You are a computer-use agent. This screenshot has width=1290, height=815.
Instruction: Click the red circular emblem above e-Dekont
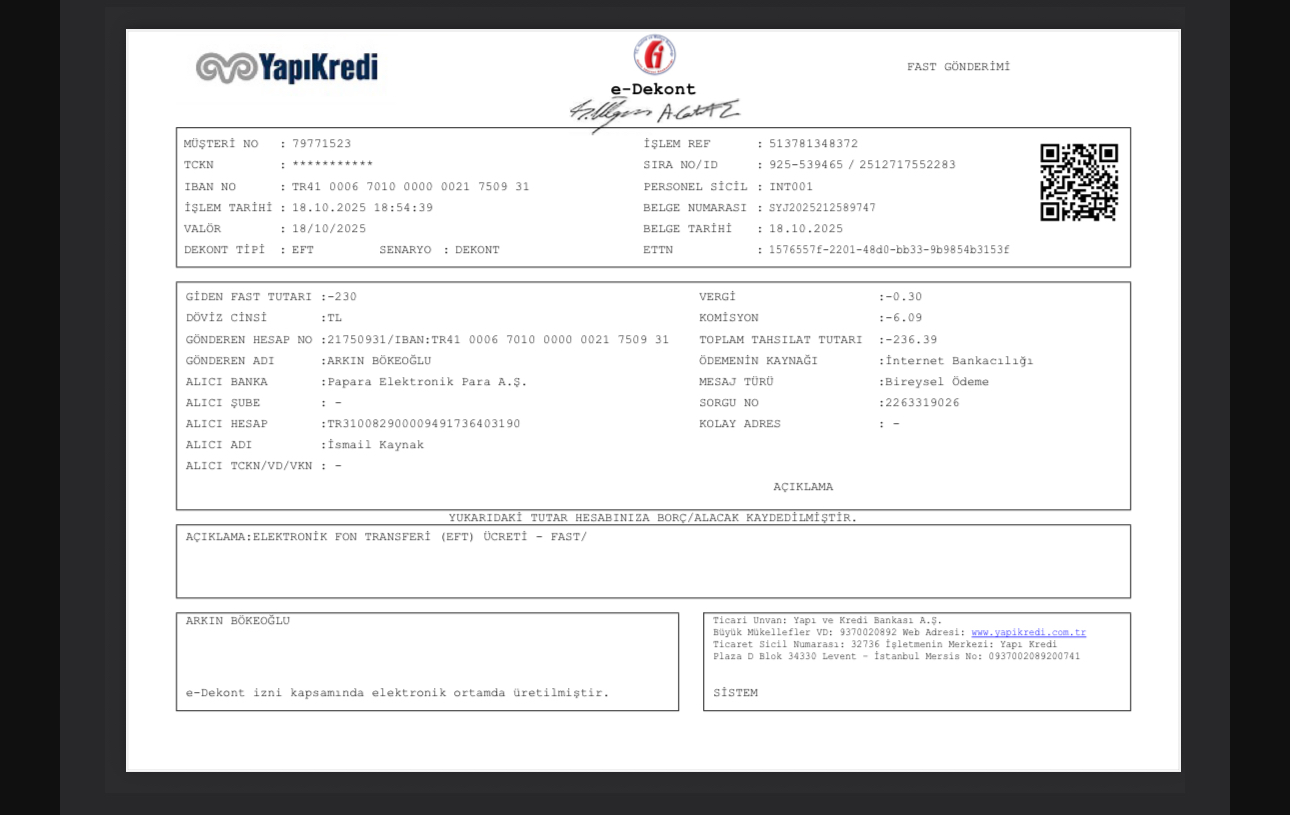click(x=654, y=55)
